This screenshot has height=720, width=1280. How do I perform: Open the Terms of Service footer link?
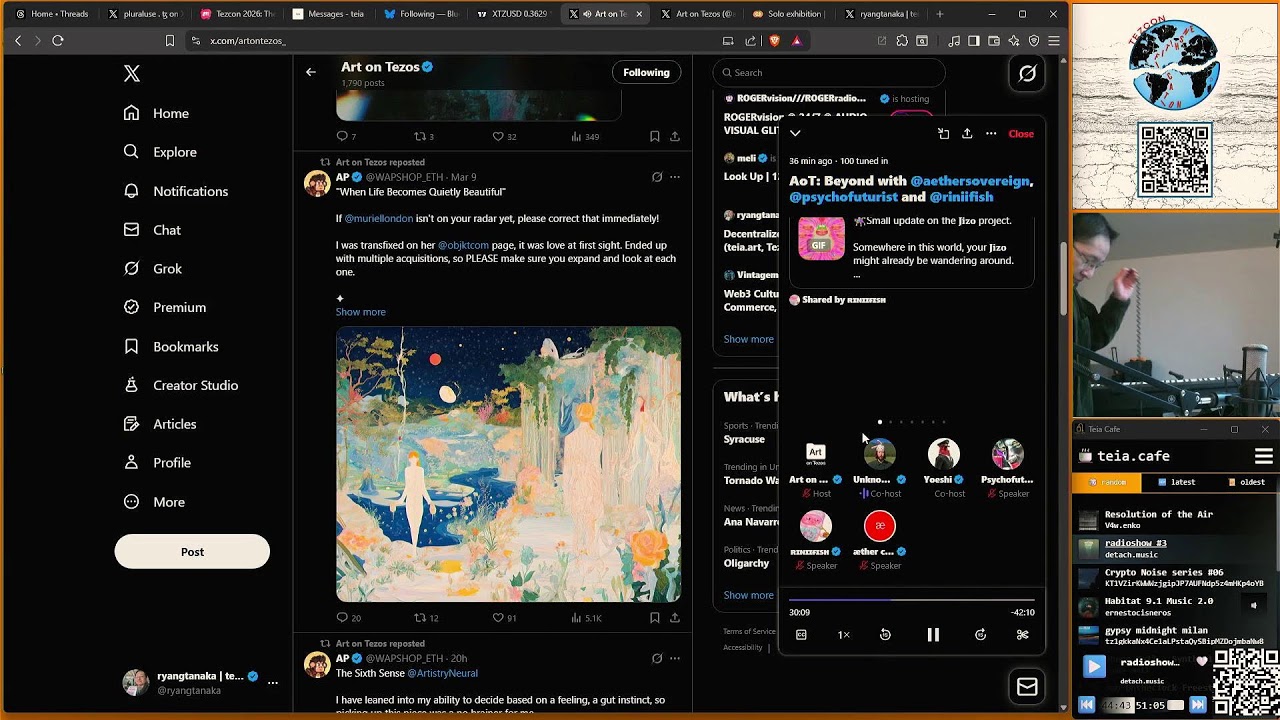749,631
